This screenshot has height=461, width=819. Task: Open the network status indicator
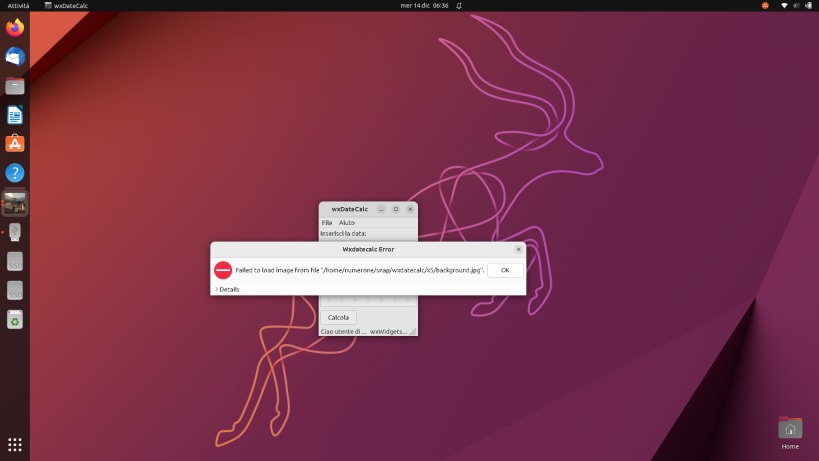[784, 6]
